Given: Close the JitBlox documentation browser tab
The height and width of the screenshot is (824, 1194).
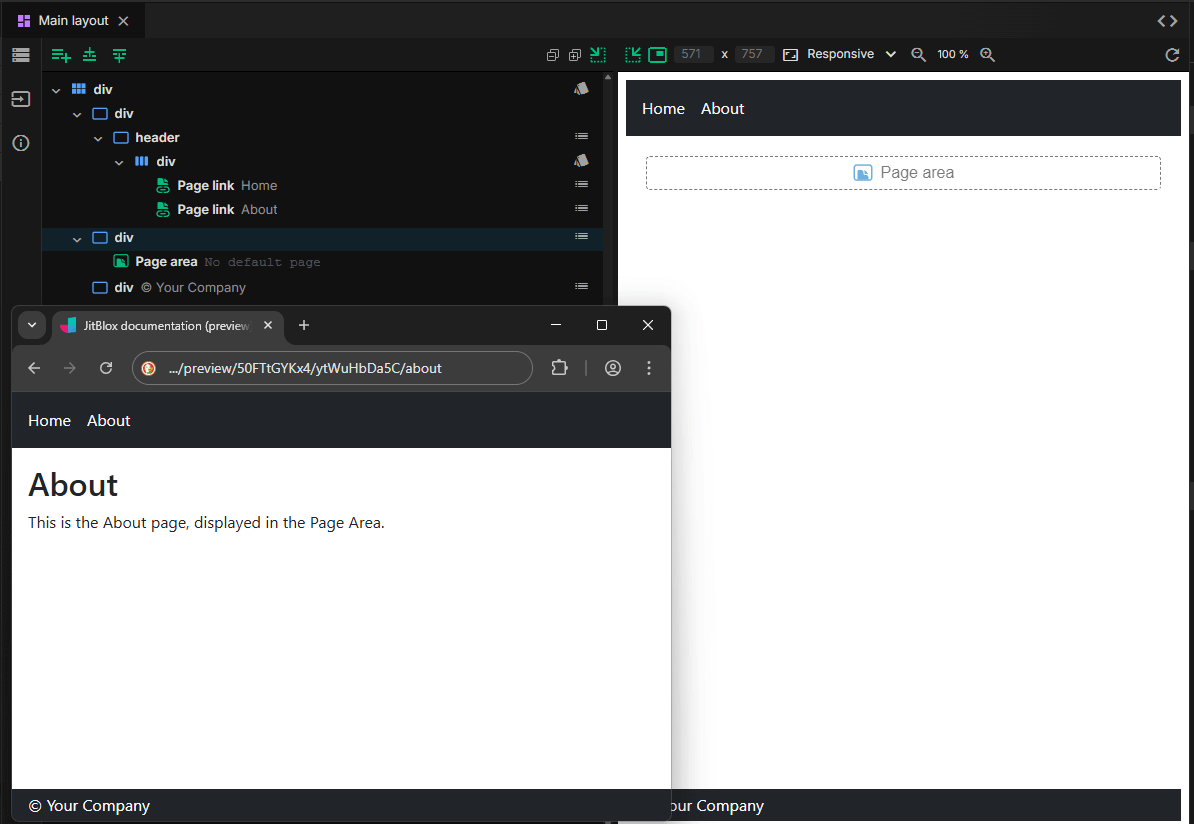Looking at the screenshot, I should click(268, 325).
